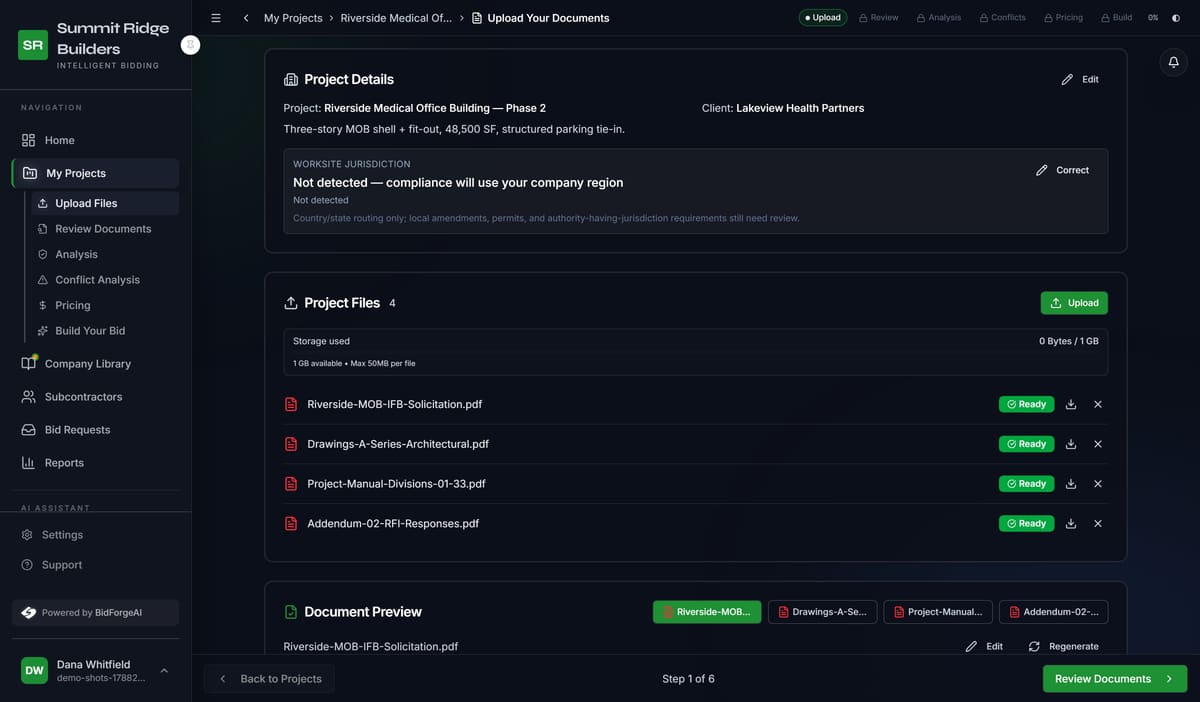
Task: Regenerate the document preview
Action: (1063, 647)
